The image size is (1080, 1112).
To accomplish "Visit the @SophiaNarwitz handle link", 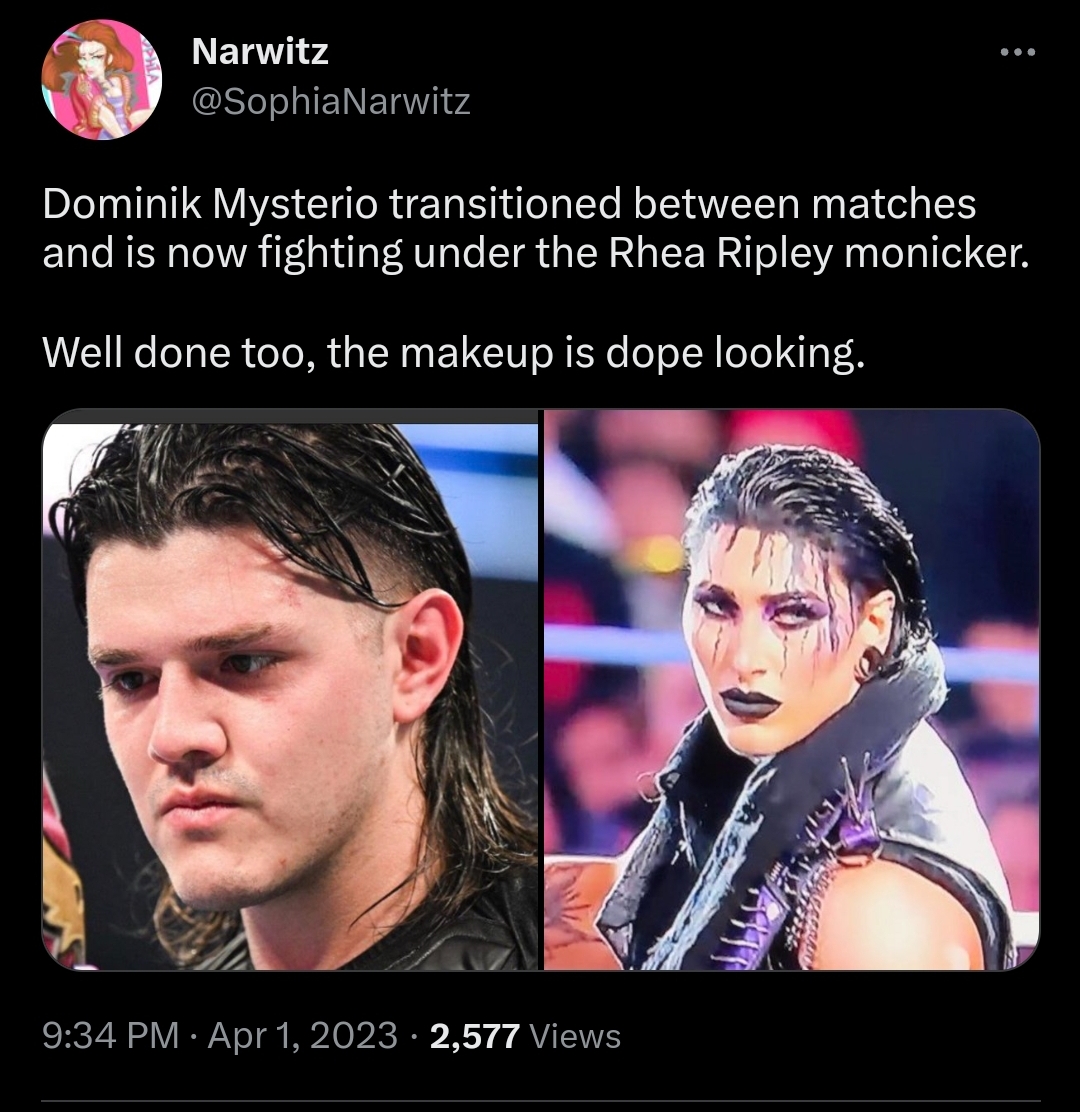I will (331, 101).
